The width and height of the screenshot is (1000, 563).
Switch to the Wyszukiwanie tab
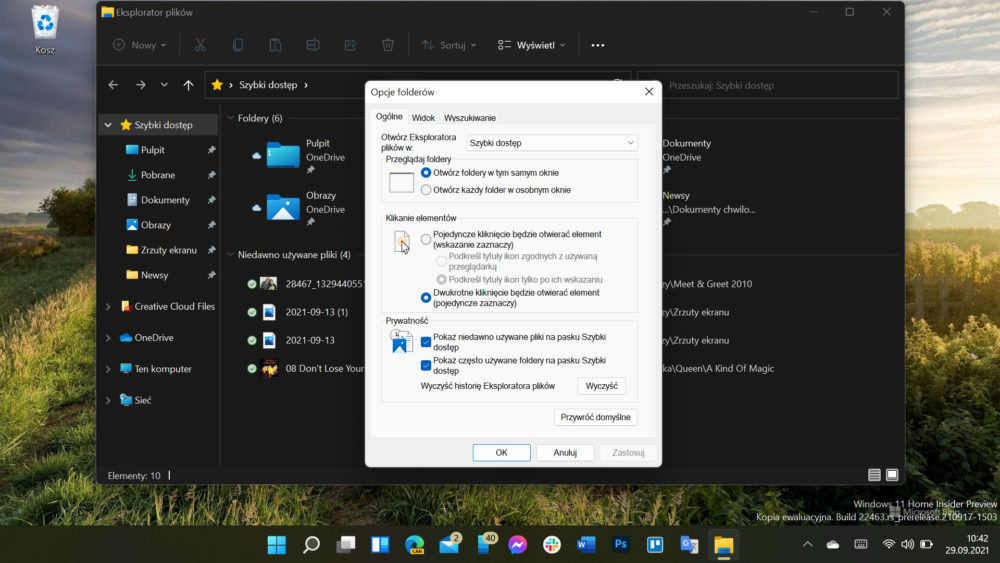pos(470,118)
